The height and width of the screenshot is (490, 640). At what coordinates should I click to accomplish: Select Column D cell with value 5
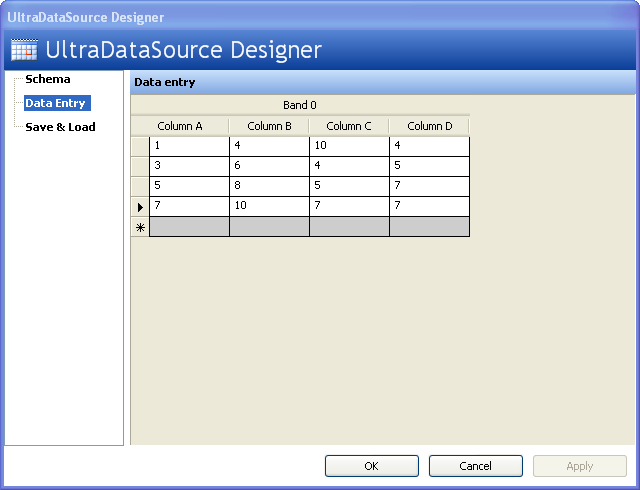pos(429,166)
